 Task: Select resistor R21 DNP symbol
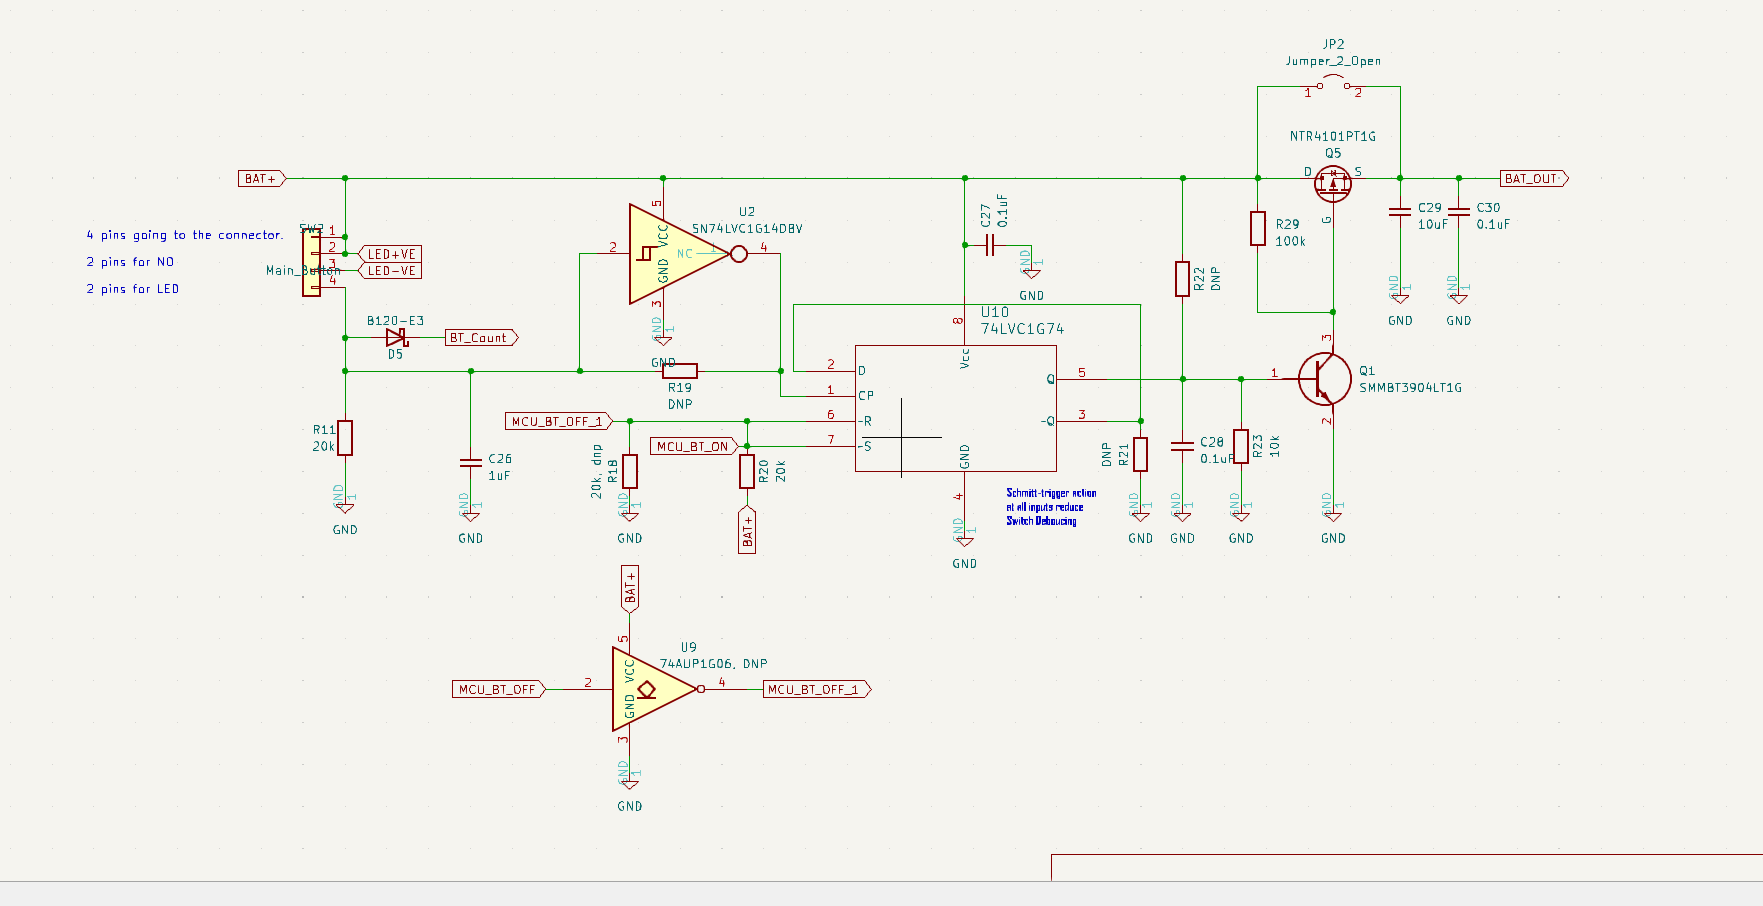point(1140,454)
